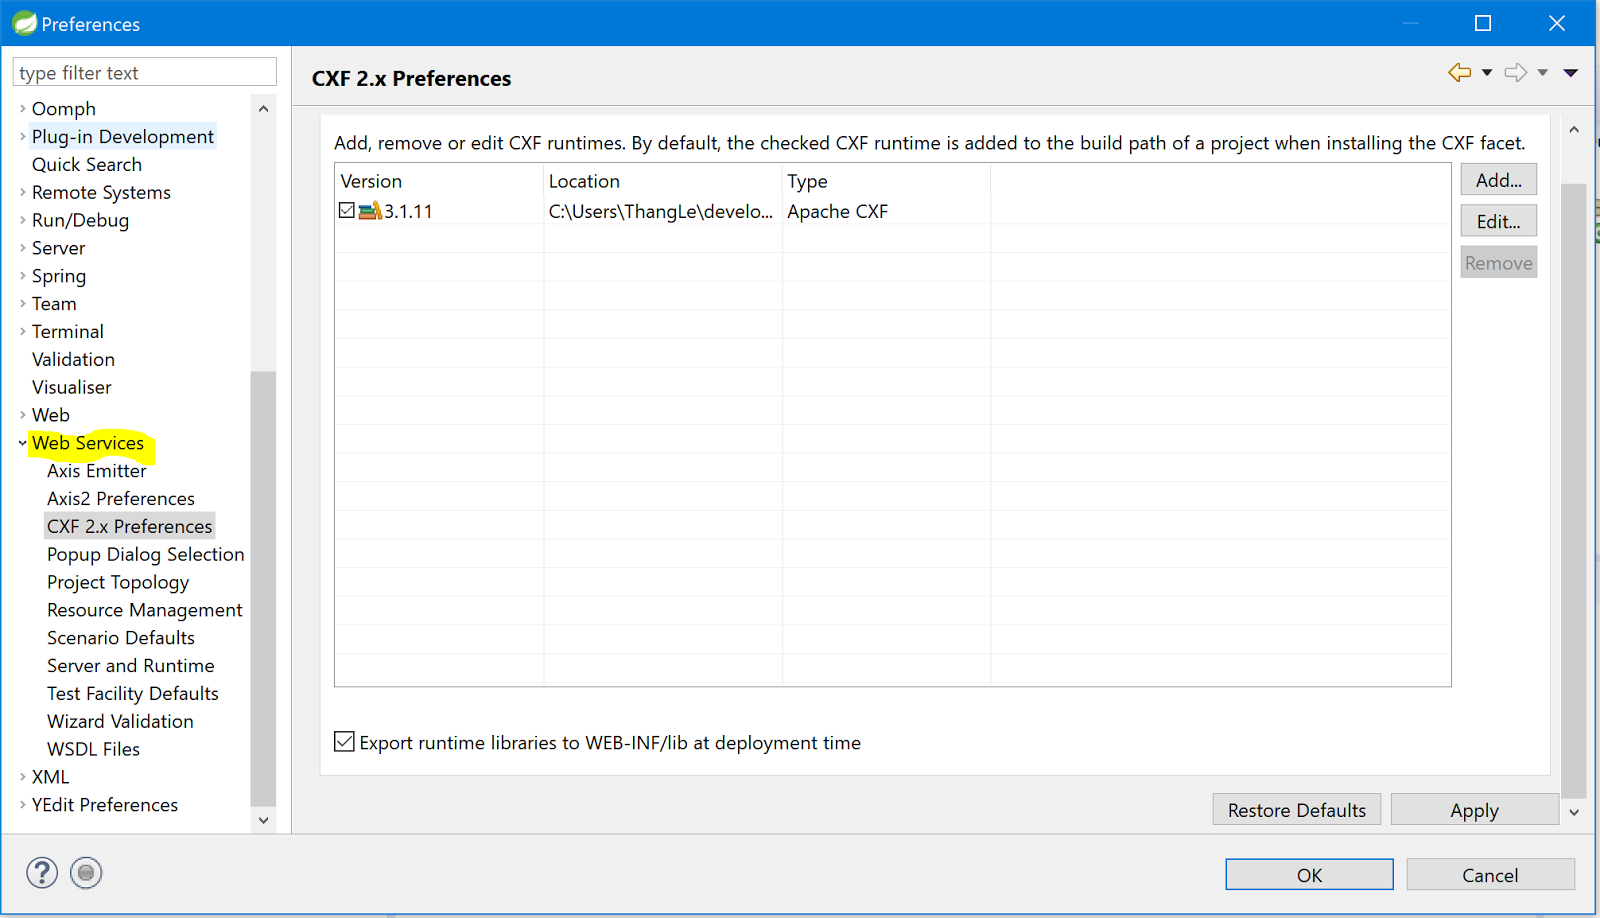Click the type filter text field

coord(143,71)
